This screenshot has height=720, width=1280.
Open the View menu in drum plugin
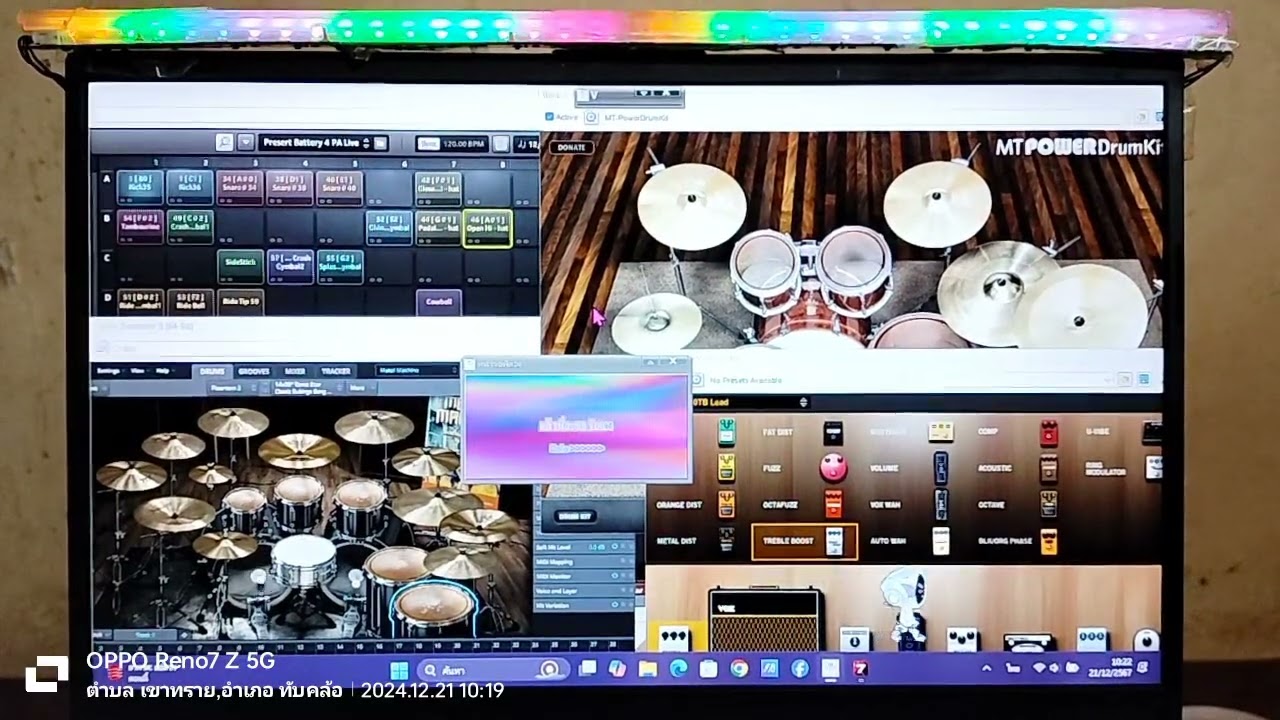click(137, 371)
